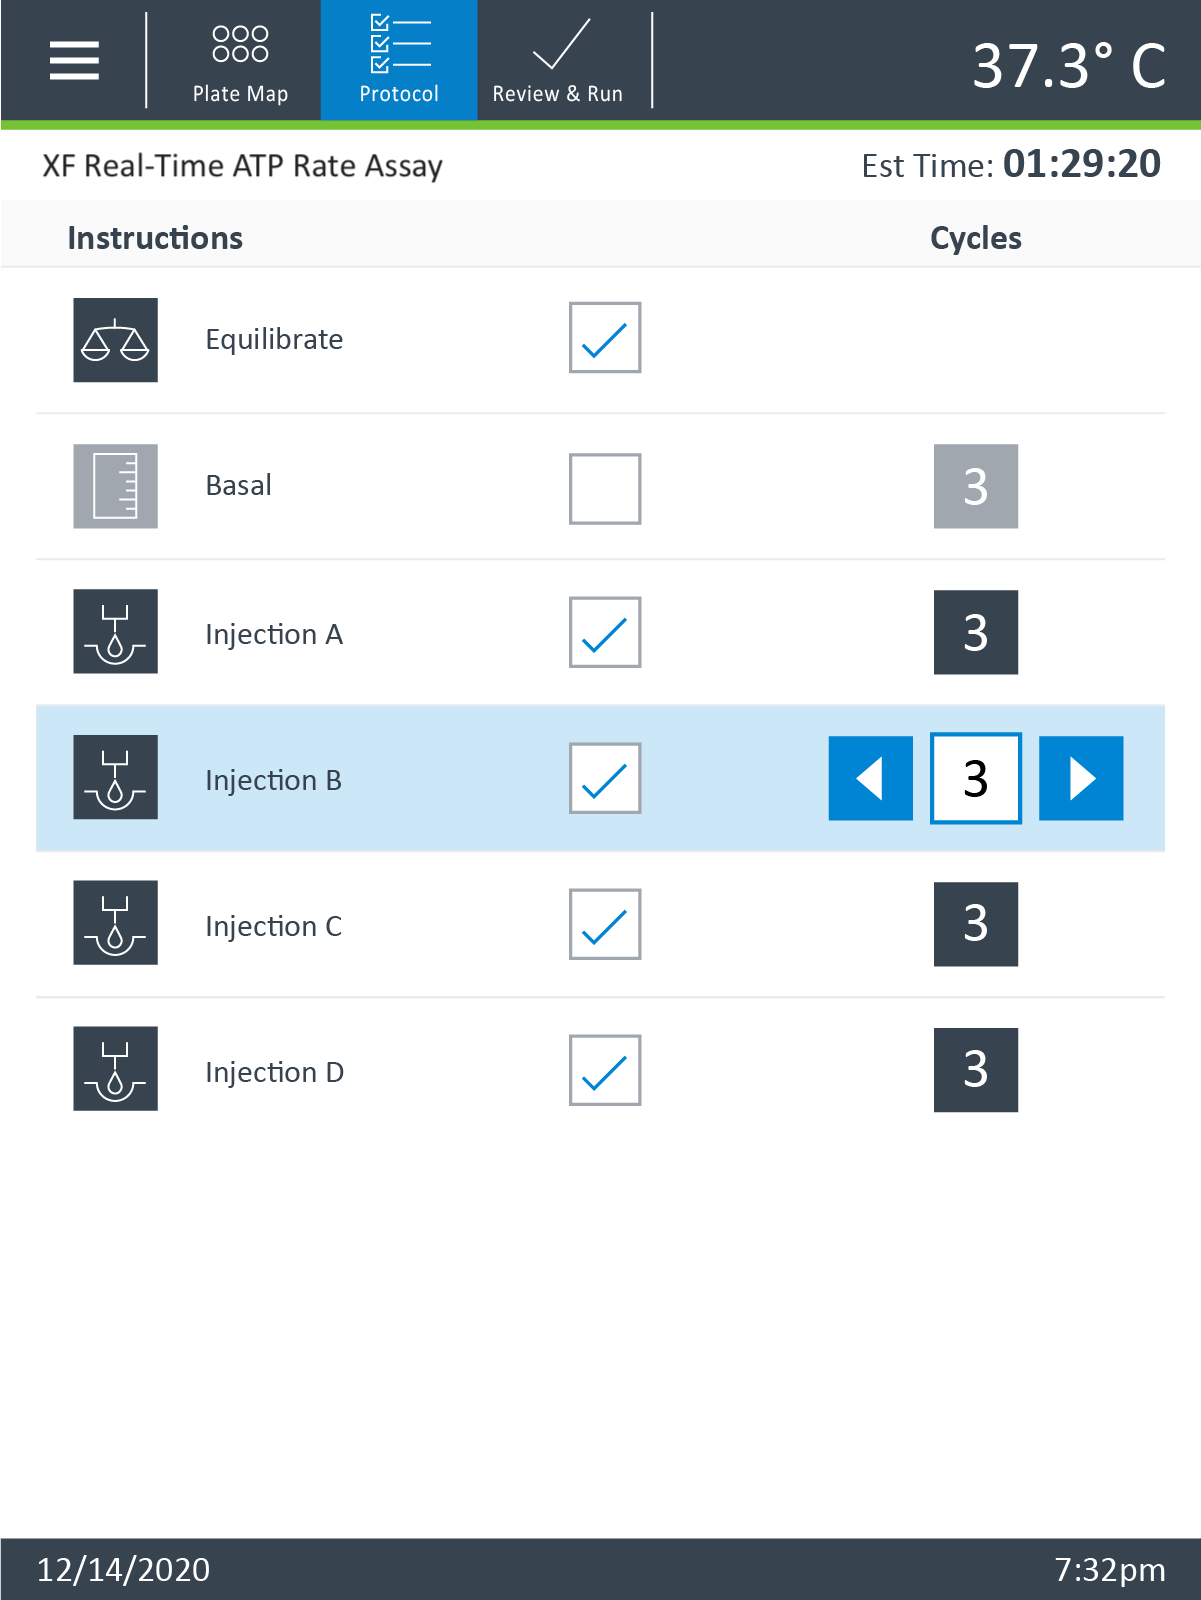Click the Injection C cycles count button
Viewport: 1201px width, 1600px height.
tap(975, 924)
